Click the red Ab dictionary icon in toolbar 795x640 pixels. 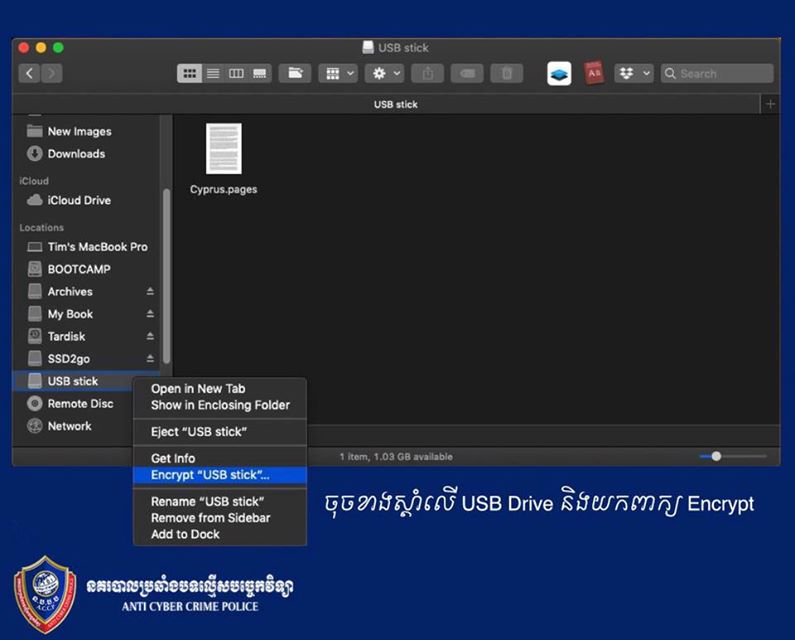pyautogui.click(x=594, y=74)
